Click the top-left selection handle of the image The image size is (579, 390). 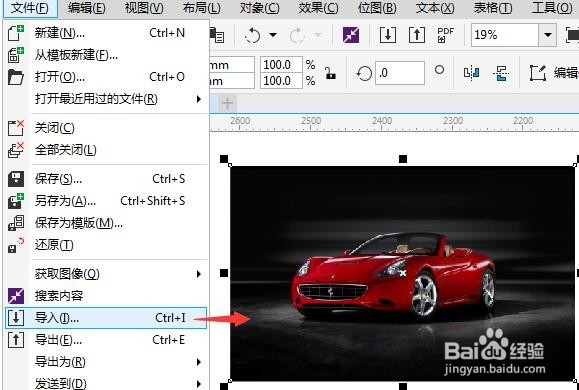(224, 159)
